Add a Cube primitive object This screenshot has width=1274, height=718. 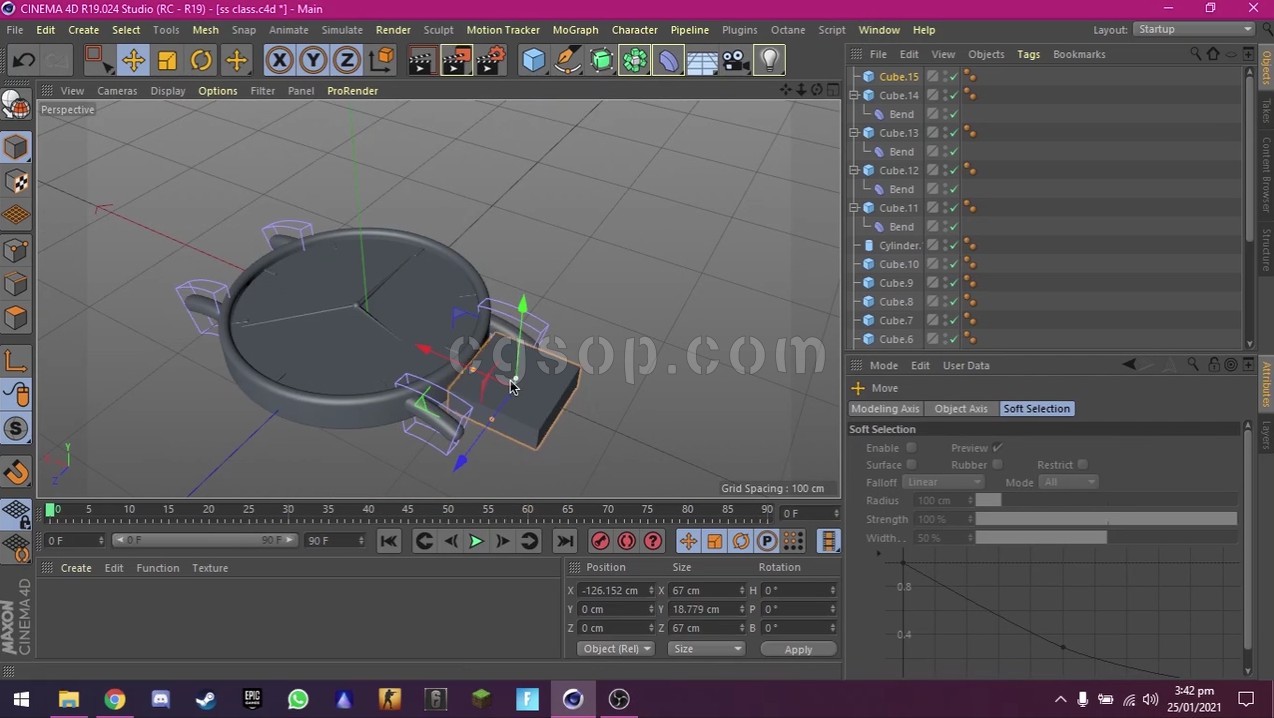[534, 61]
